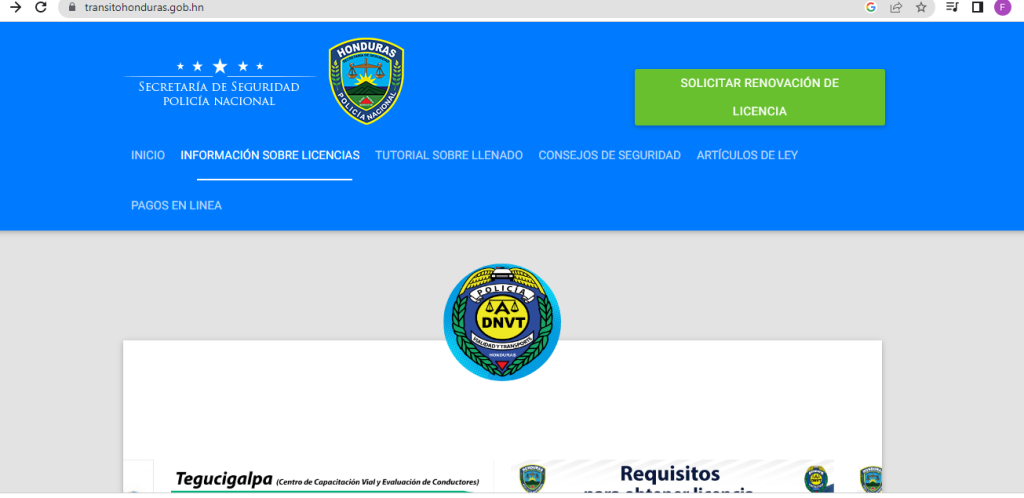The height and width of the screenshot is (498, 1024).
Task: Click DNVT badge right of Requisitos heading
Action: [x=816, y=479]
